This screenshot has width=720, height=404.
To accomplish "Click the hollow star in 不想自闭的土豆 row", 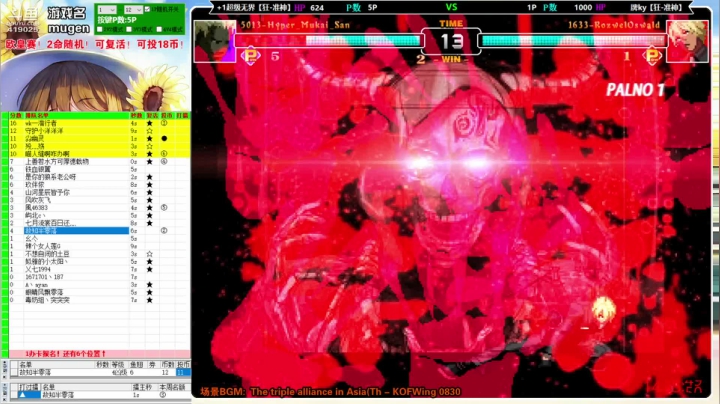I will click(149, 254).
